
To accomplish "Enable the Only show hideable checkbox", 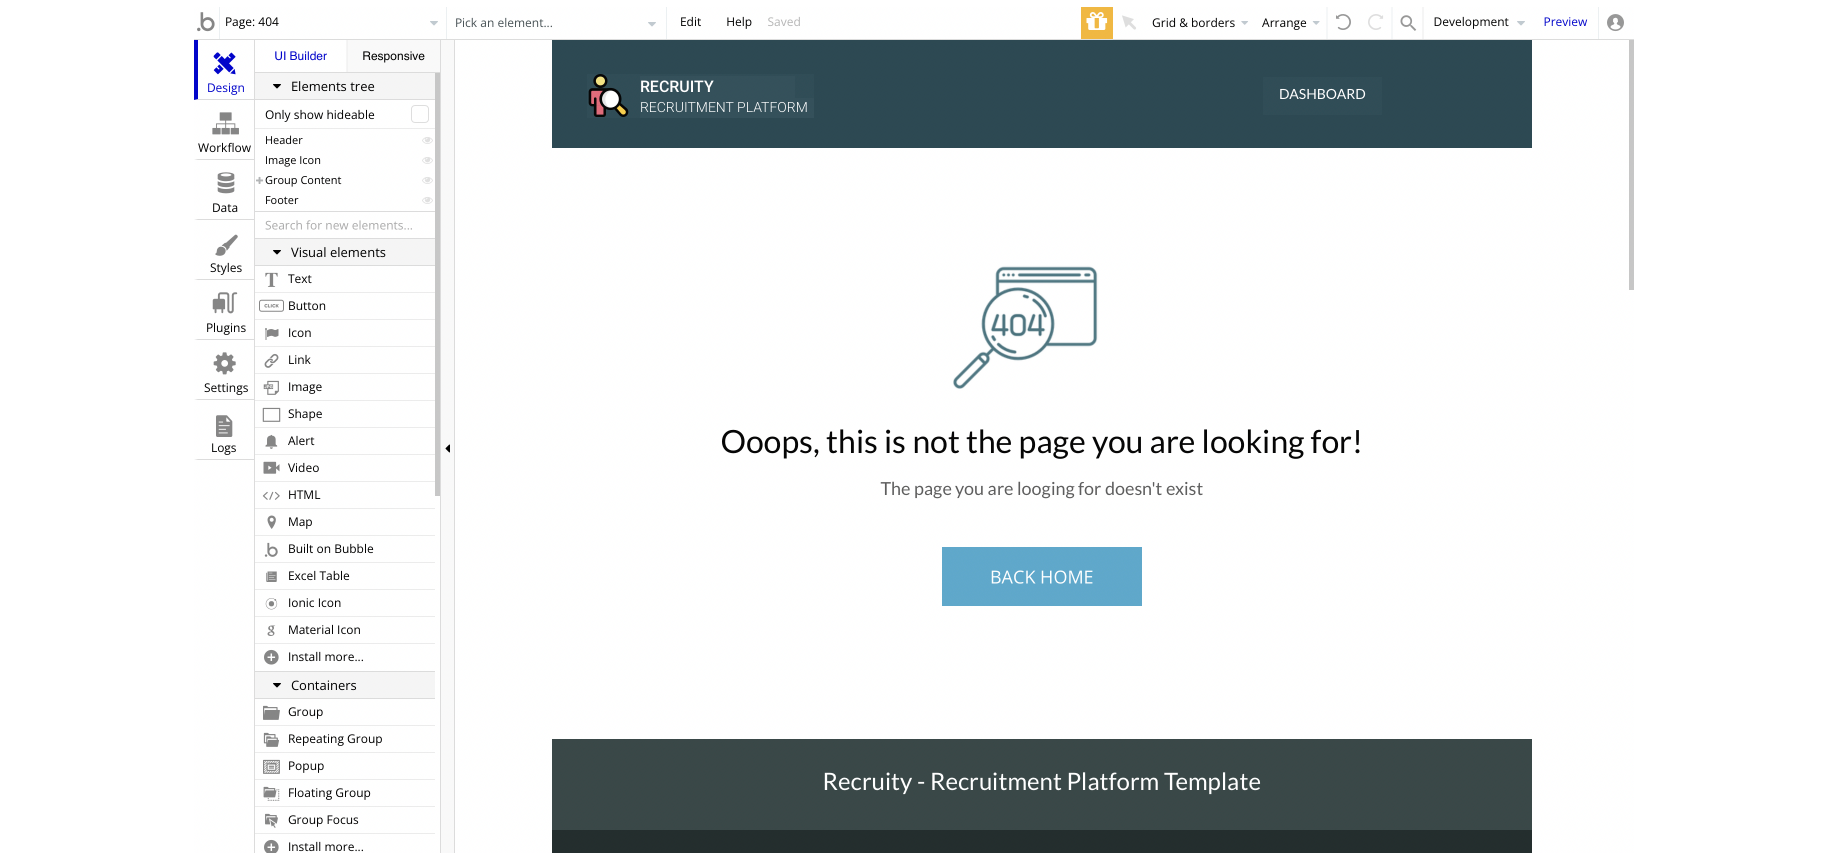I will 420,115.
